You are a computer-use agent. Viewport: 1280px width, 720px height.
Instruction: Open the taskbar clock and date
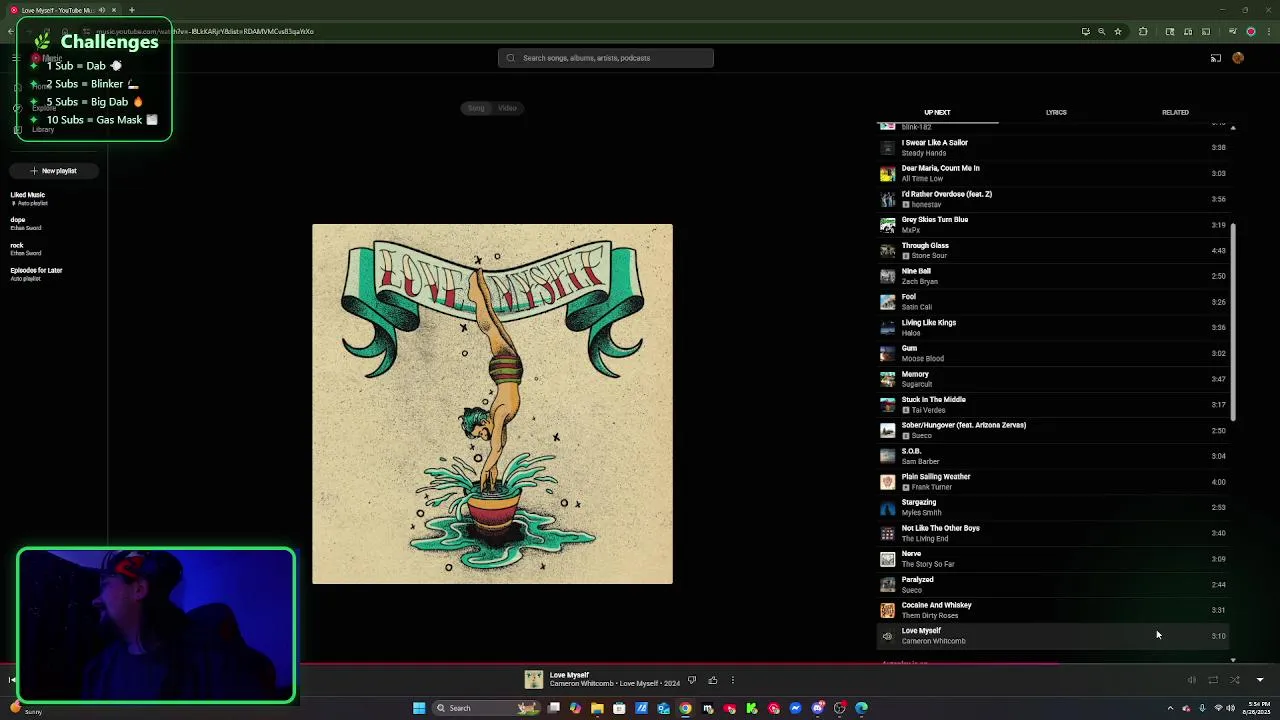tap(1259, 708)
